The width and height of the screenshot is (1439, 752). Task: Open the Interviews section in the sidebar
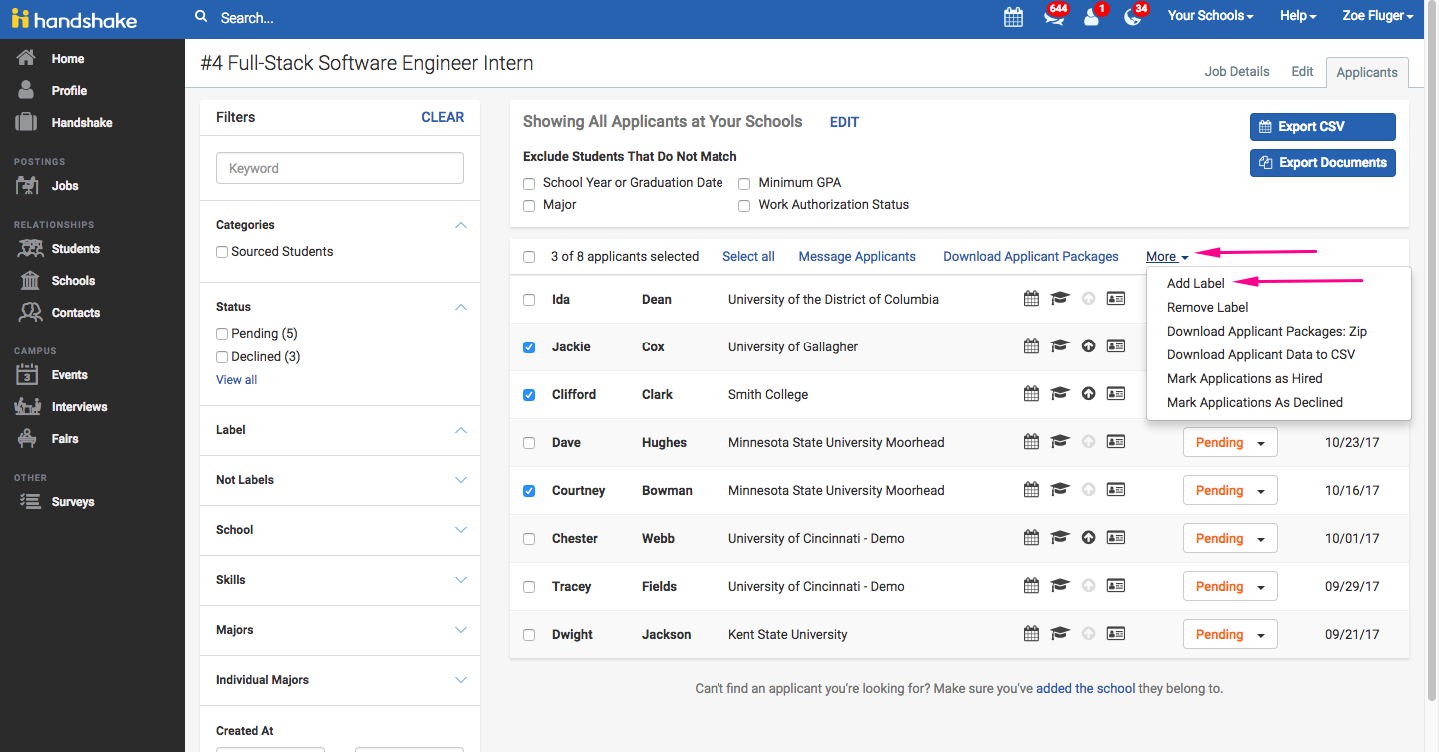[78, 406]
